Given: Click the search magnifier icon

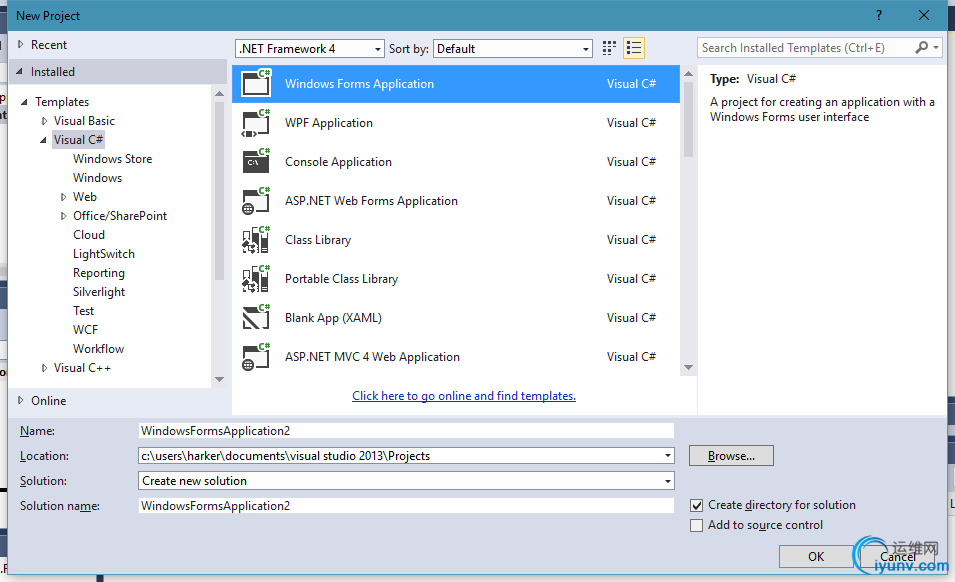Looking at the screenshot, I should [922, 47].
